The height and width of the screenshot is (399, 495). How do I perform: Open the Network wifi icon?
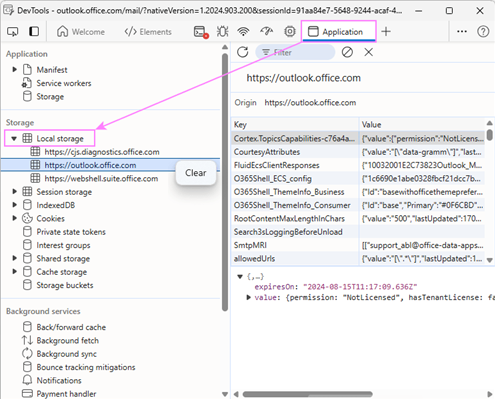(x=244, y=32)
